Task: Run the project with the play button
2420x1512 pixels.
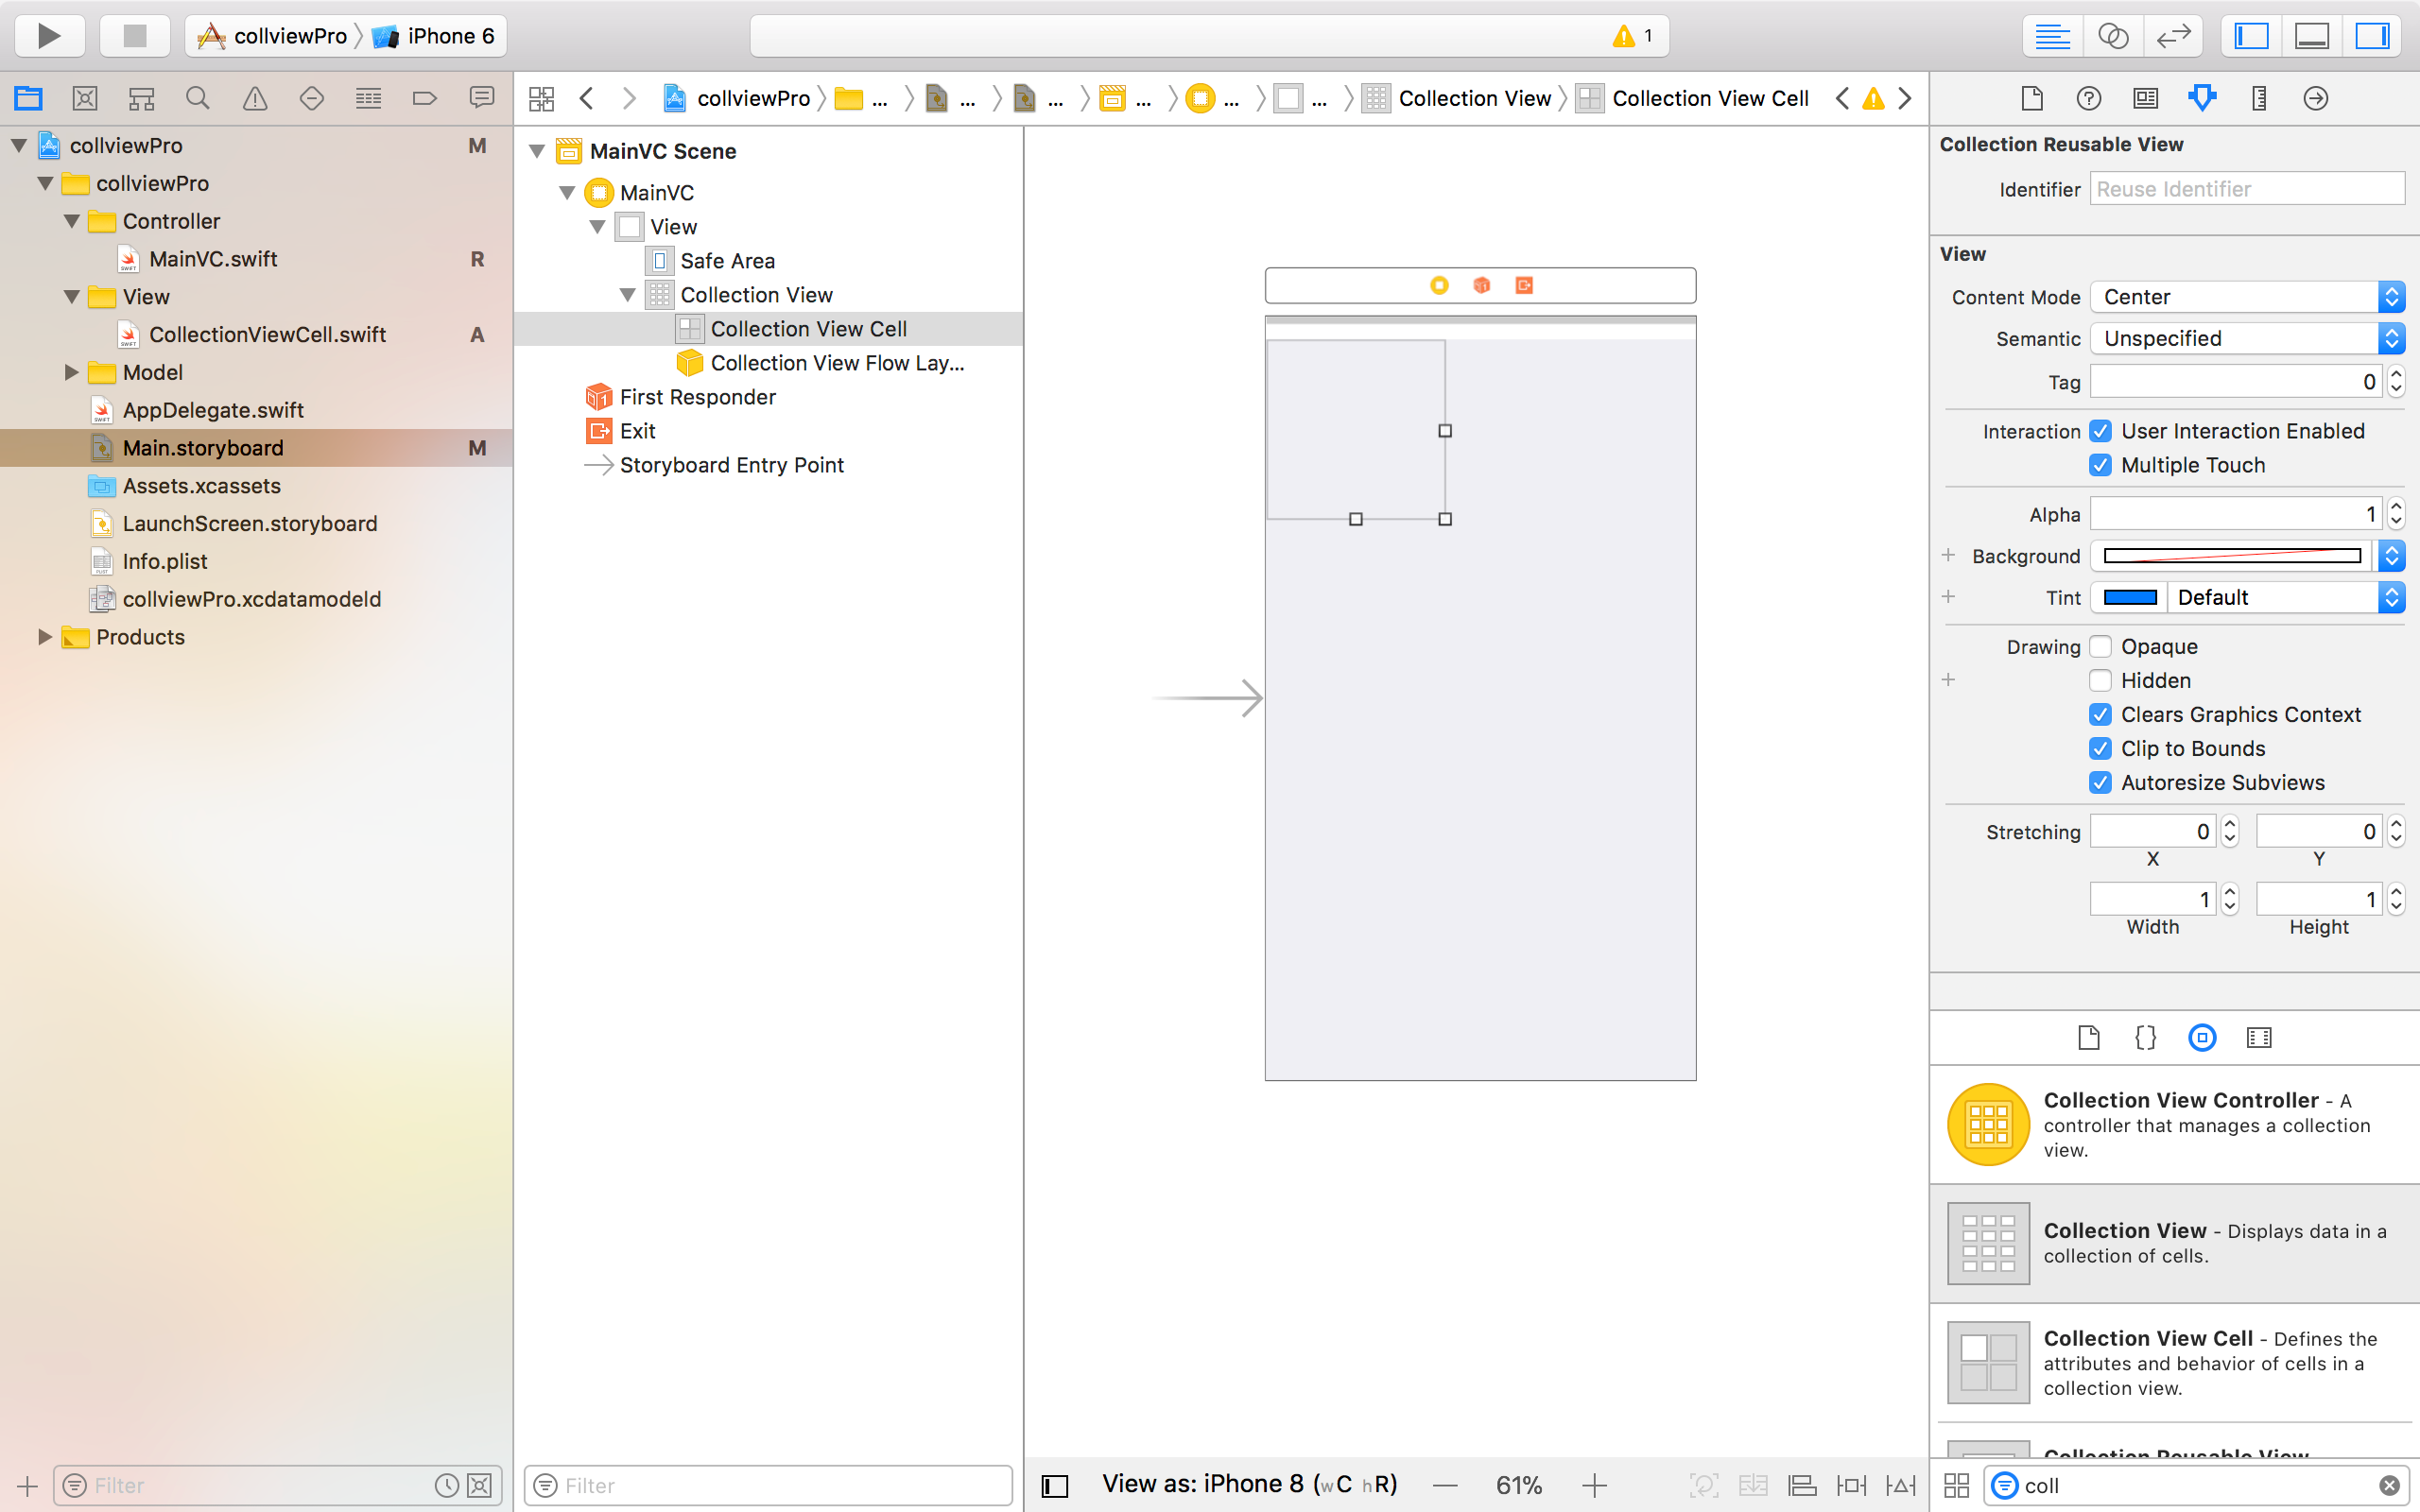Action: 49,36
